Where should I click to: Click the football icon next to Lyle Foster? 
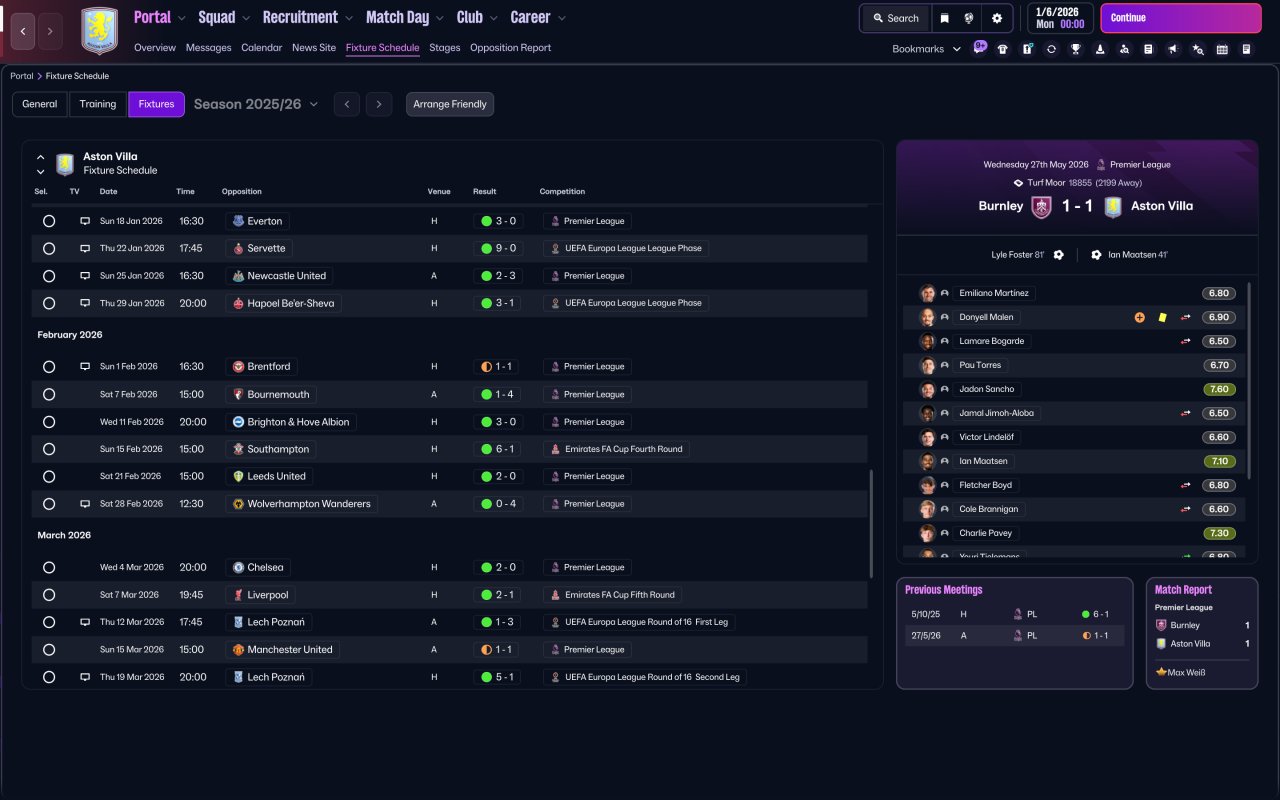[x=1059, y=255]
